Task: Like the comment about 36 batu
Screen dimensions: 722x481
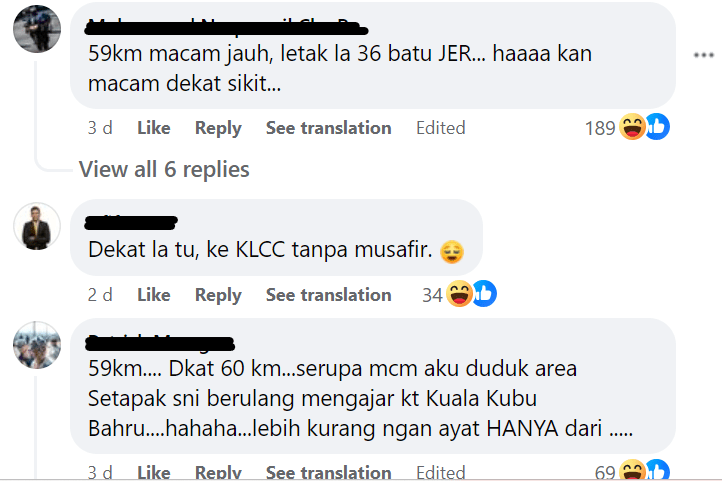Action: (153, 128)
